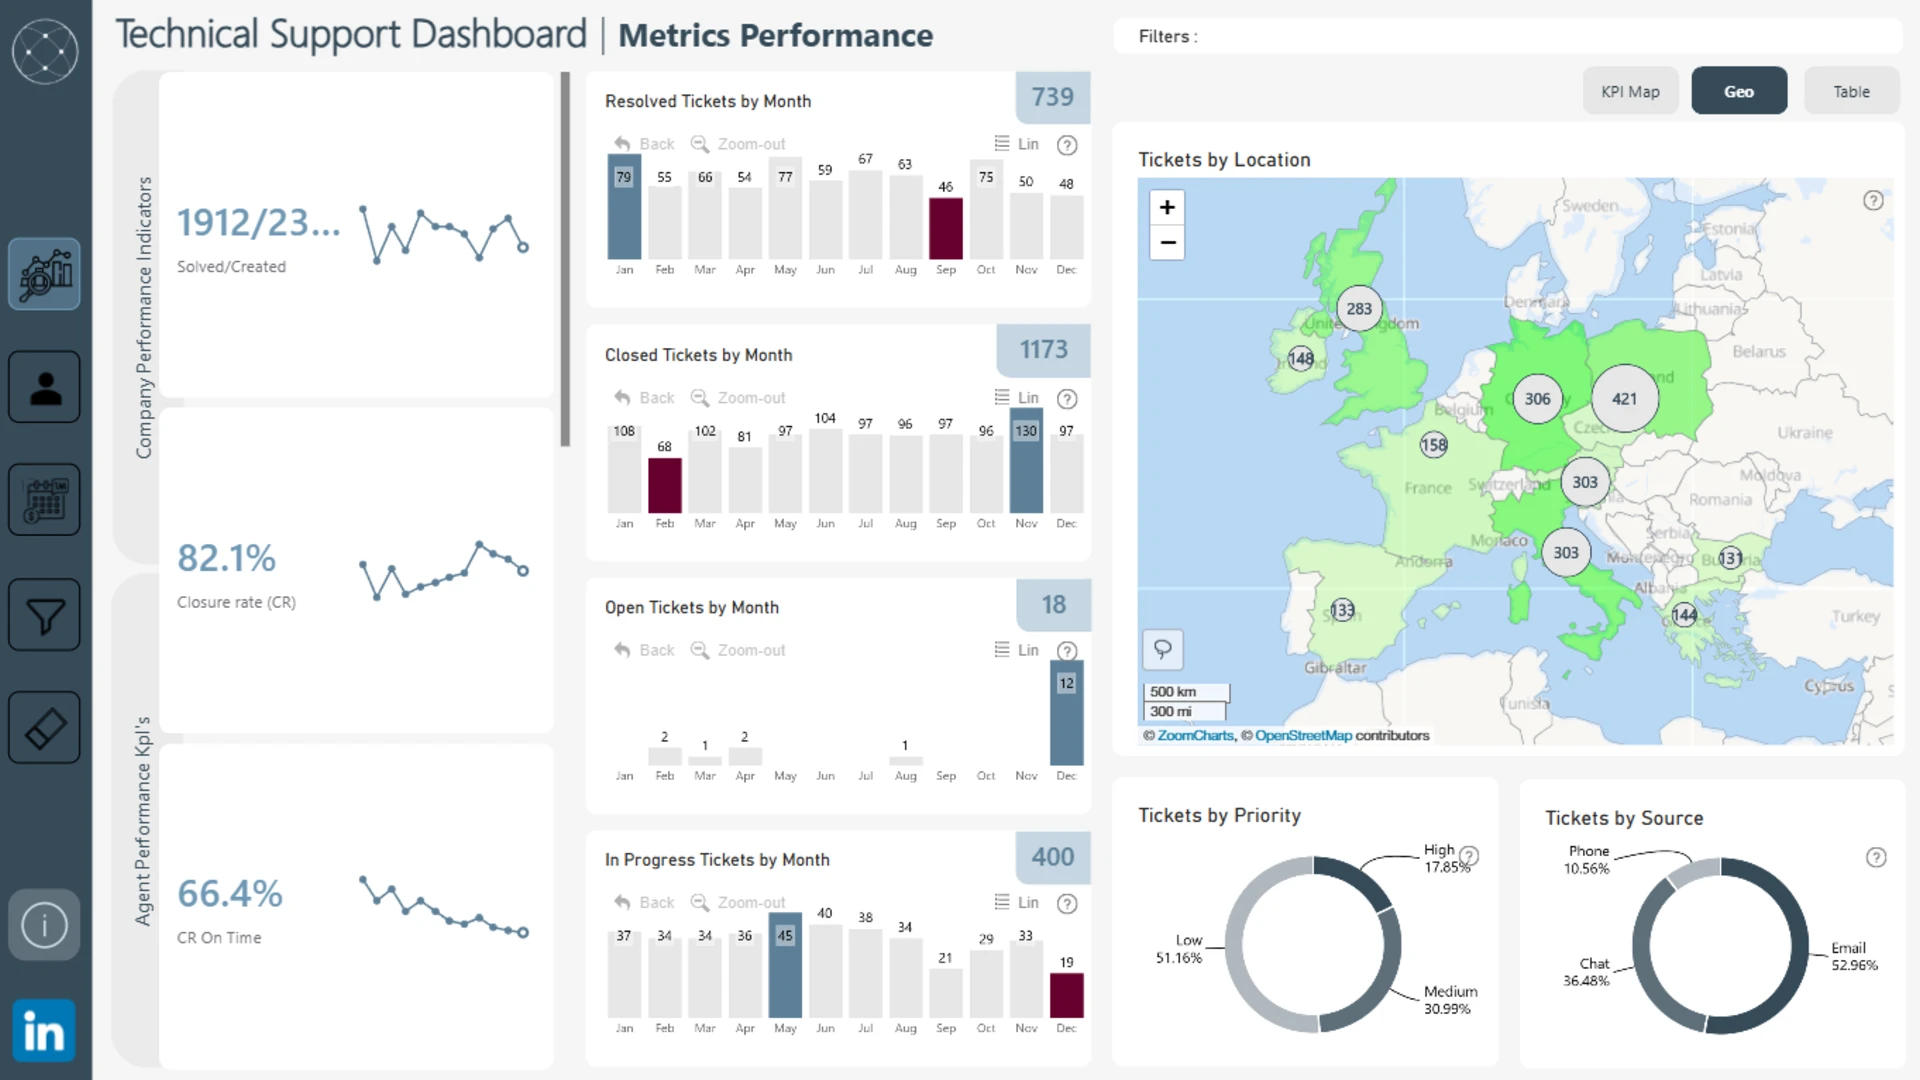Click Zoom-out on Open Tickets by Month chart
Screen dimensions: 1920x1080
[x=738, y=650]
